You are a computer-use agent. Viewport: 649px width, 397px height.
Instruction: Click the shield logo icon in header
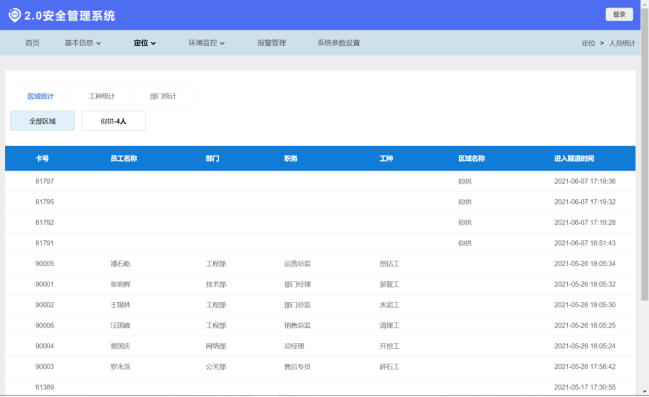coord(14,15)
